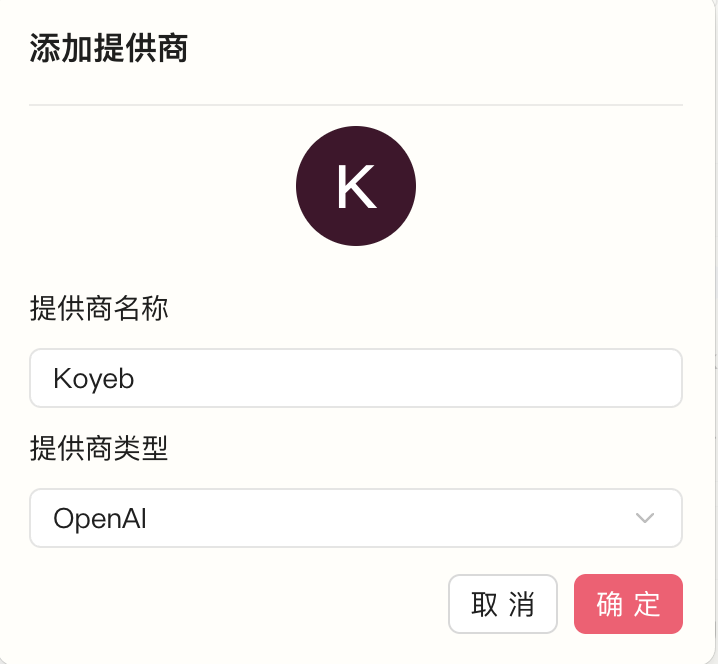Focus the 提供商名称 input field

(355, 378)
